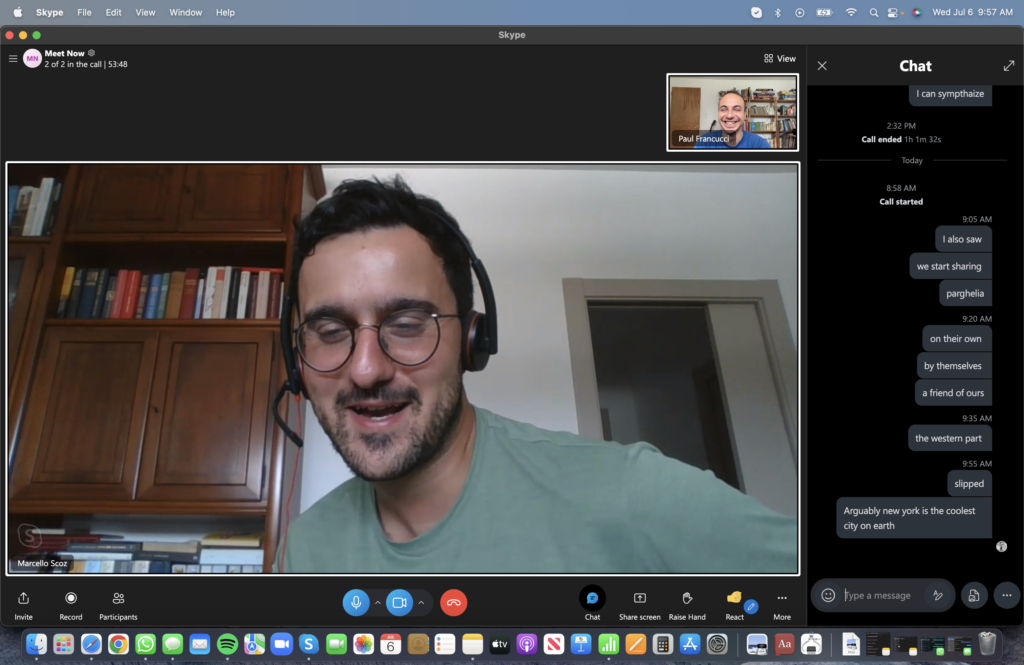Toggle the Chat panel button
The height and width of the screenshot is (665, 1024).
pos(592,598)
